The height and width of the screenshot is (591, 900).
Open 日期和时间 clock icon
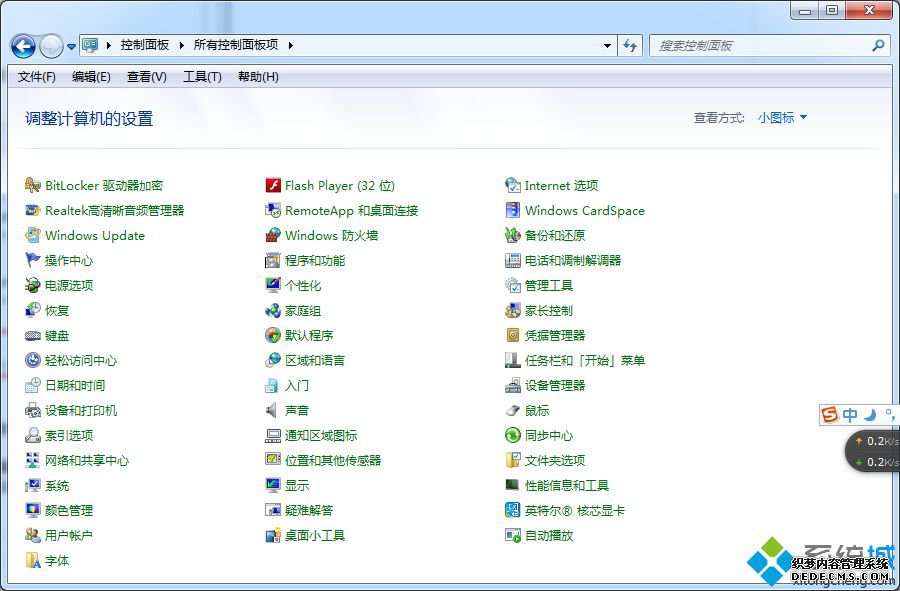[x=33, y=386]
